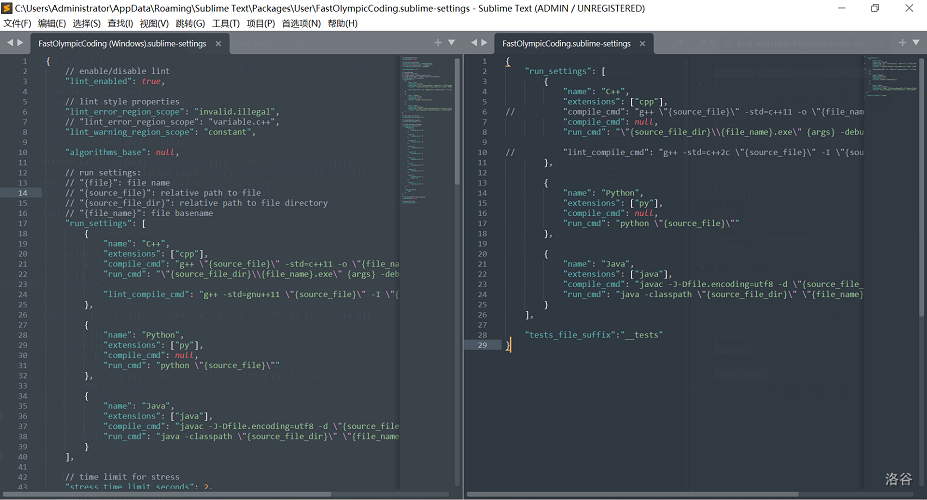Image resolution: width=927 pixels, height=500 pixels.
Task: Close the right pane FastOlympicCoding.sublime-settings tab
Action: (x=643, y=44)
